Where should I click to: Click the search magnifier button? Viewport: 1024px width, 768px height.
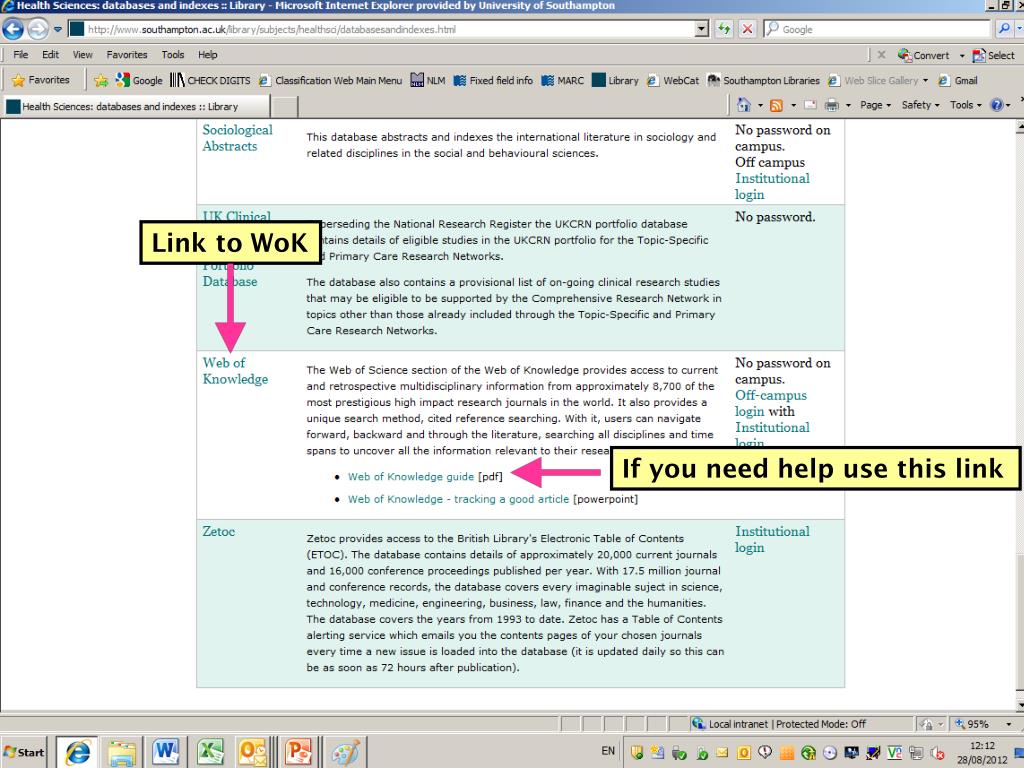(x=1004, y=29)
